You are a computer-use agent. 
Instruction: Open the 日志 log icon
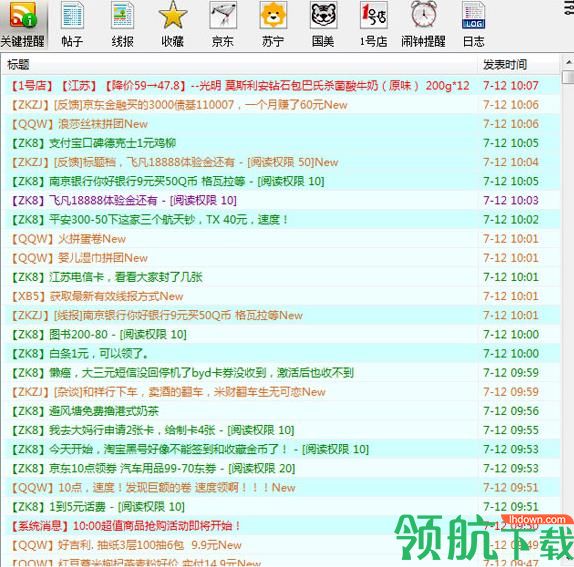pyautogui.click(x=473, y=25)
